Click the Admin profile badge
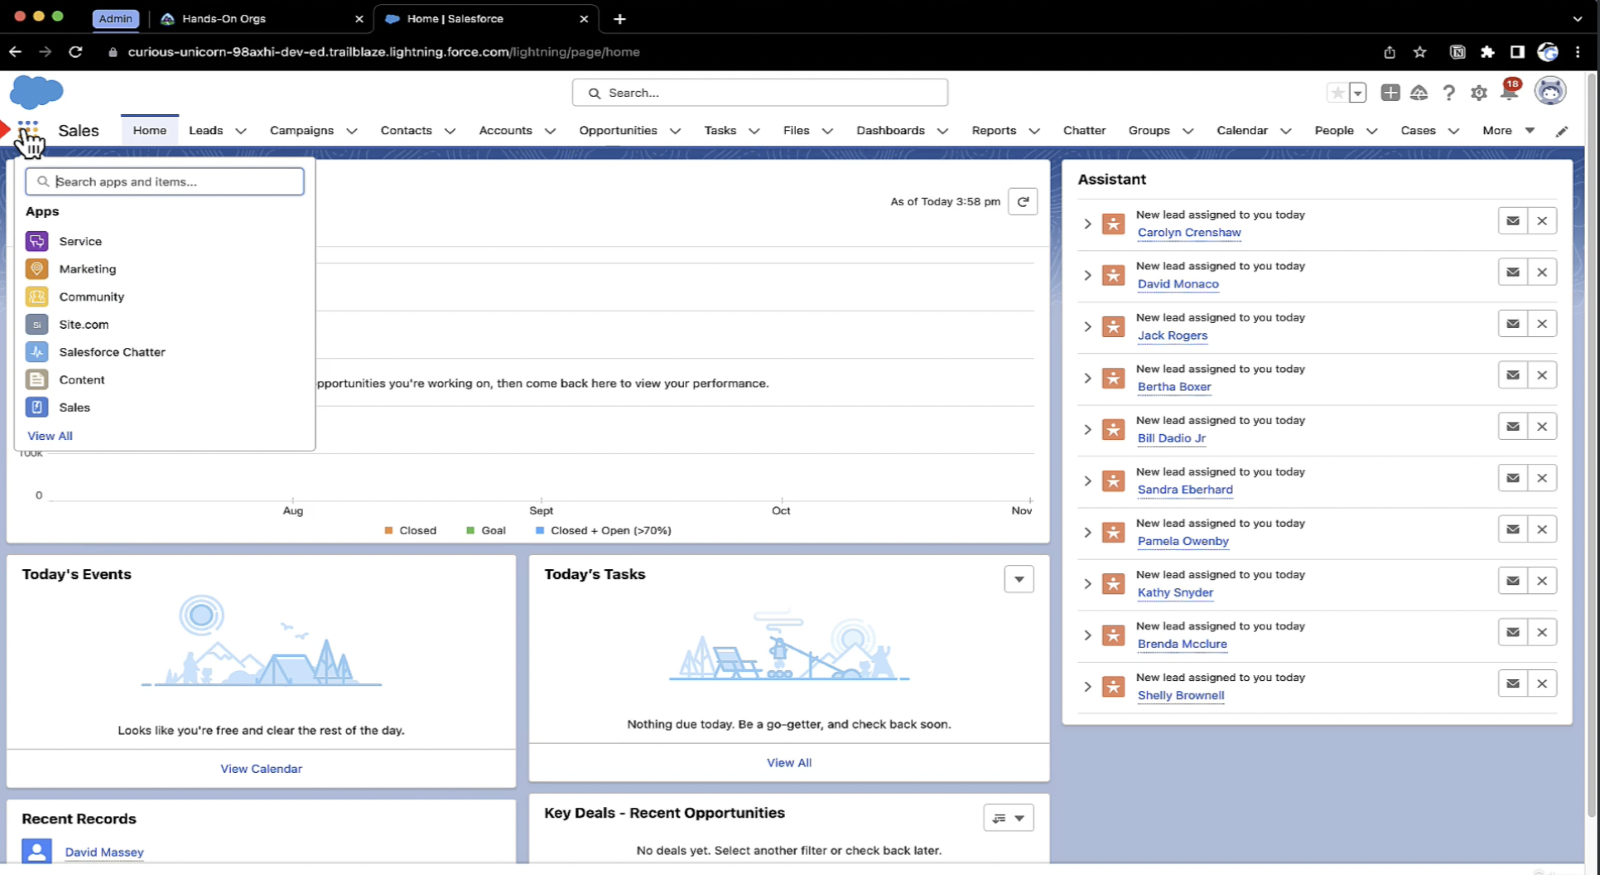 pyautogui.click(x=115, y=19)
